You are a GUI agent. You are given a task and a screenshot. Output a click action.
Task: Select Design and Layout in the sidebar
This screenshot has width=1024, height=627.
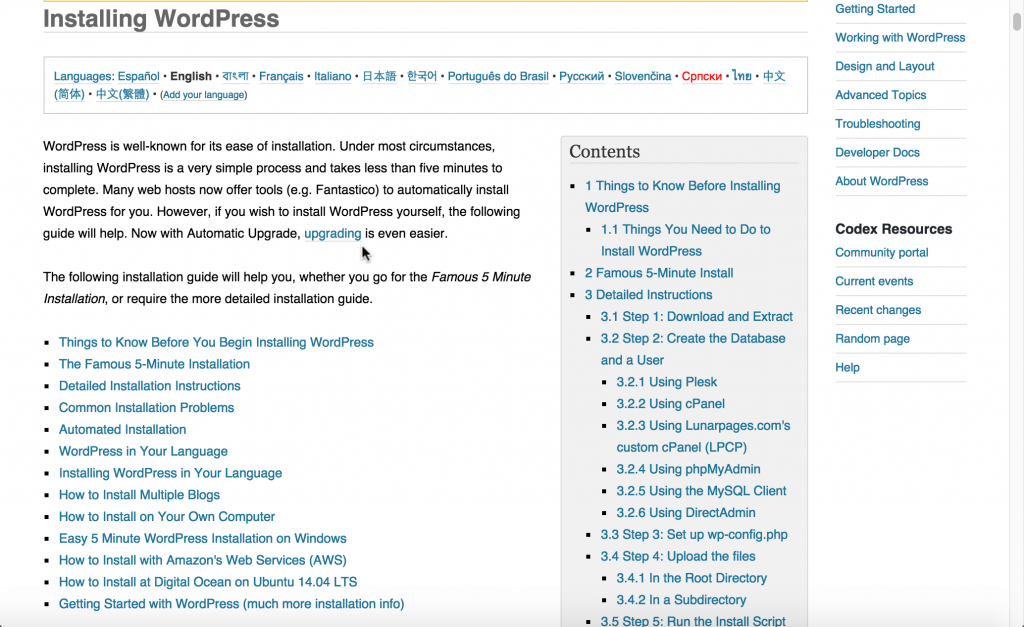click(x=885, y=67)
